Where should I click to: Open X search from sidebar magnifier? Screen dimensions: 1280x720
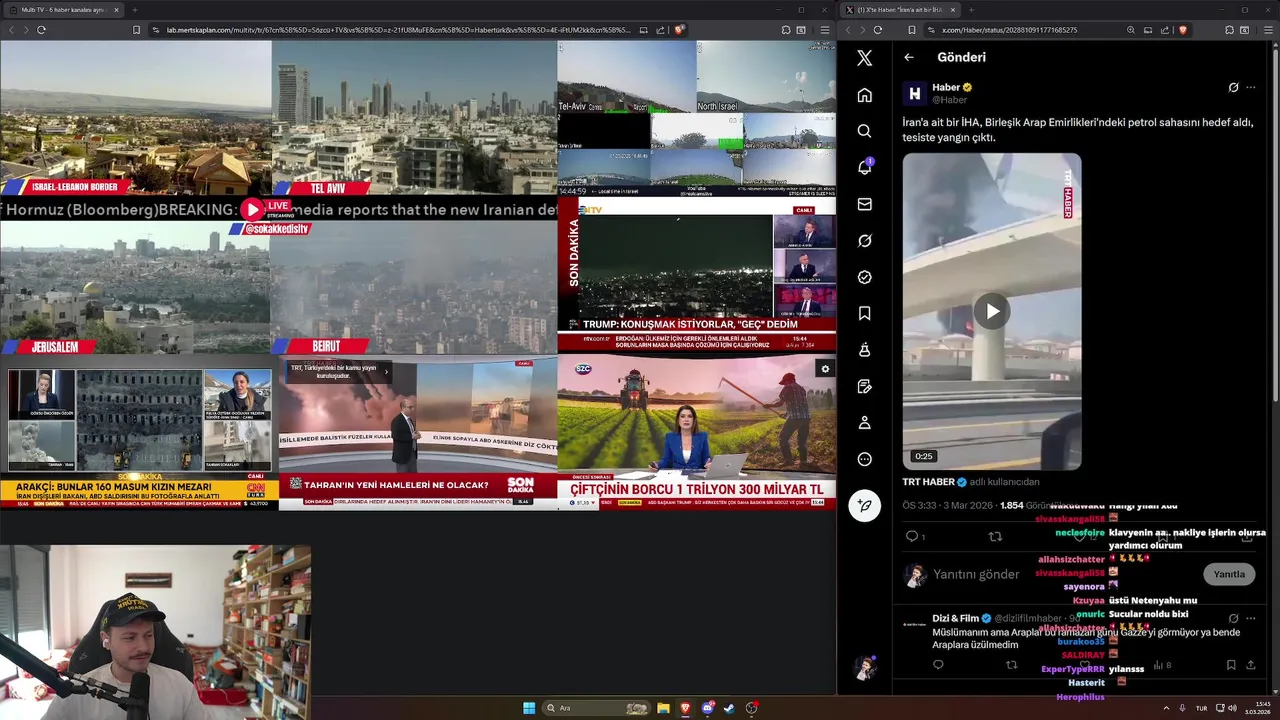[x=865, y=131]
